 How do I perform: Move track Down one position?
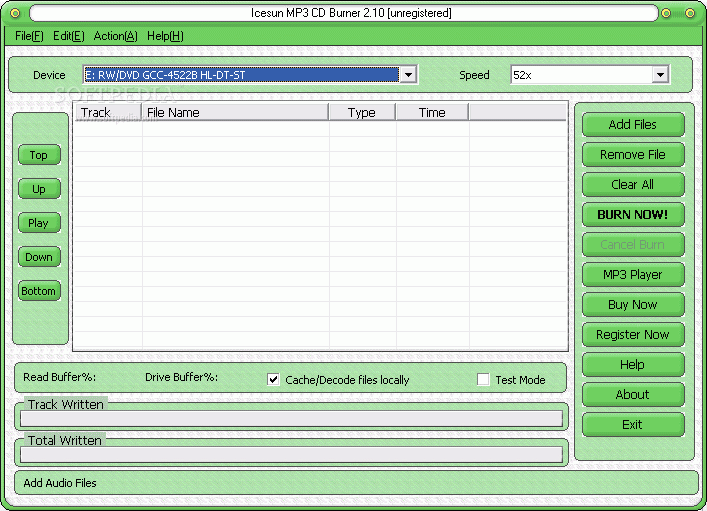[39, 257]
